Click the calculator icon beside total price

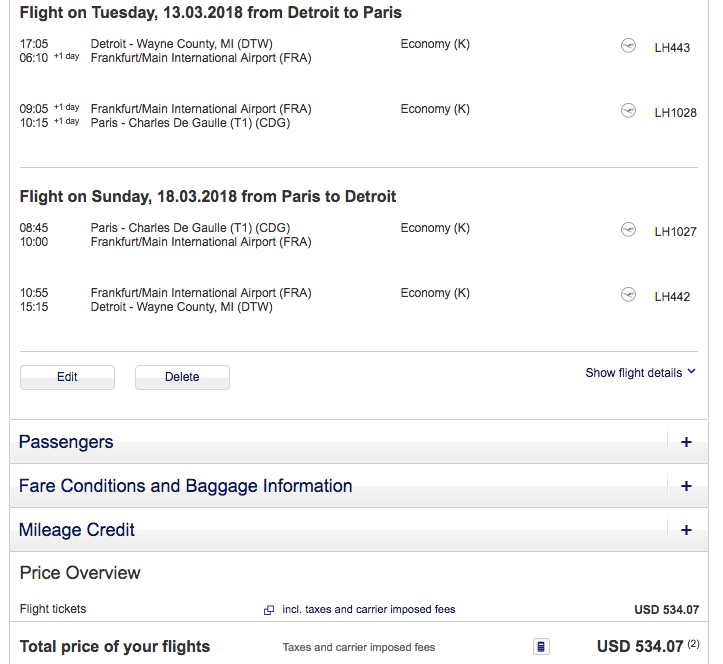pyautogui.click(x=541, y=647)
